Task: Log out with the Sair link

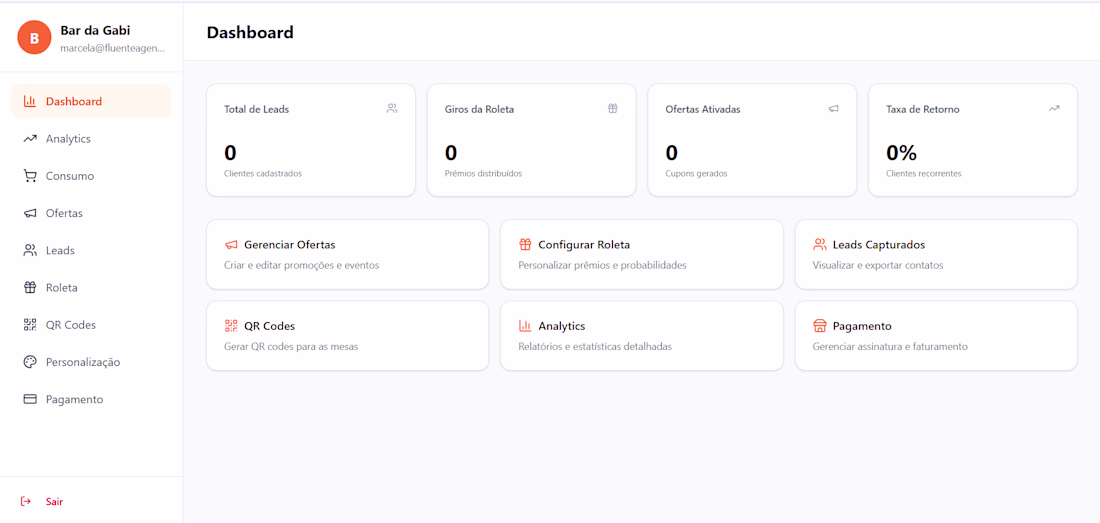Action: [x=54, y=501]
